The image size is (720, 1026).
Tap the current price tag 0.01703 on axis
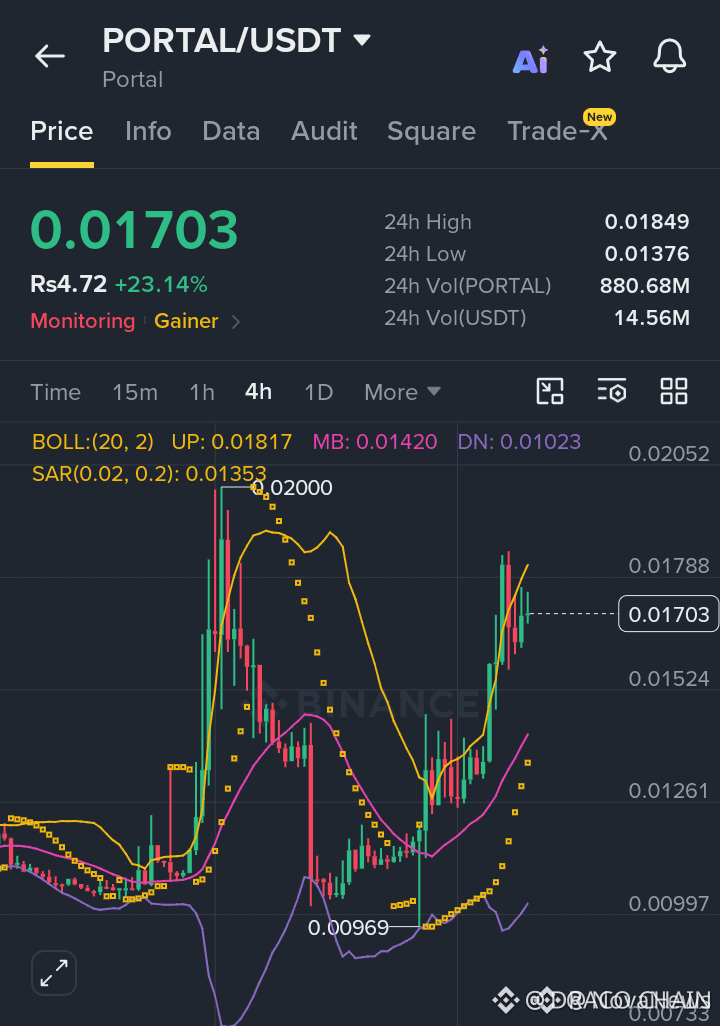(x=668, y=614)
